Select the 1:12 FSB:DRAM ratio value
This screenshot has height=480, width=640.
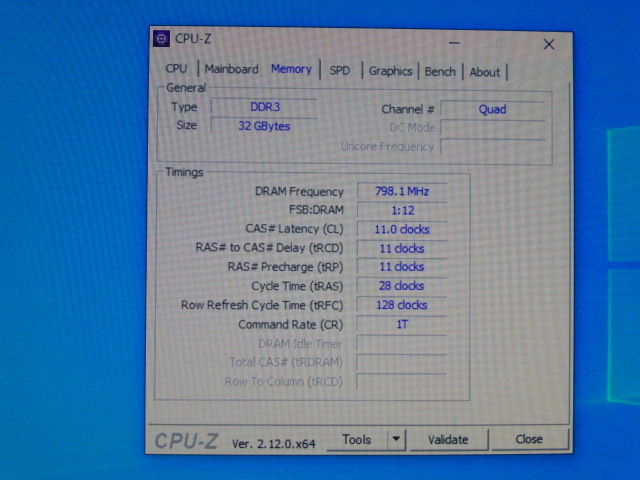pyautogui.click(x=402, y=210)
